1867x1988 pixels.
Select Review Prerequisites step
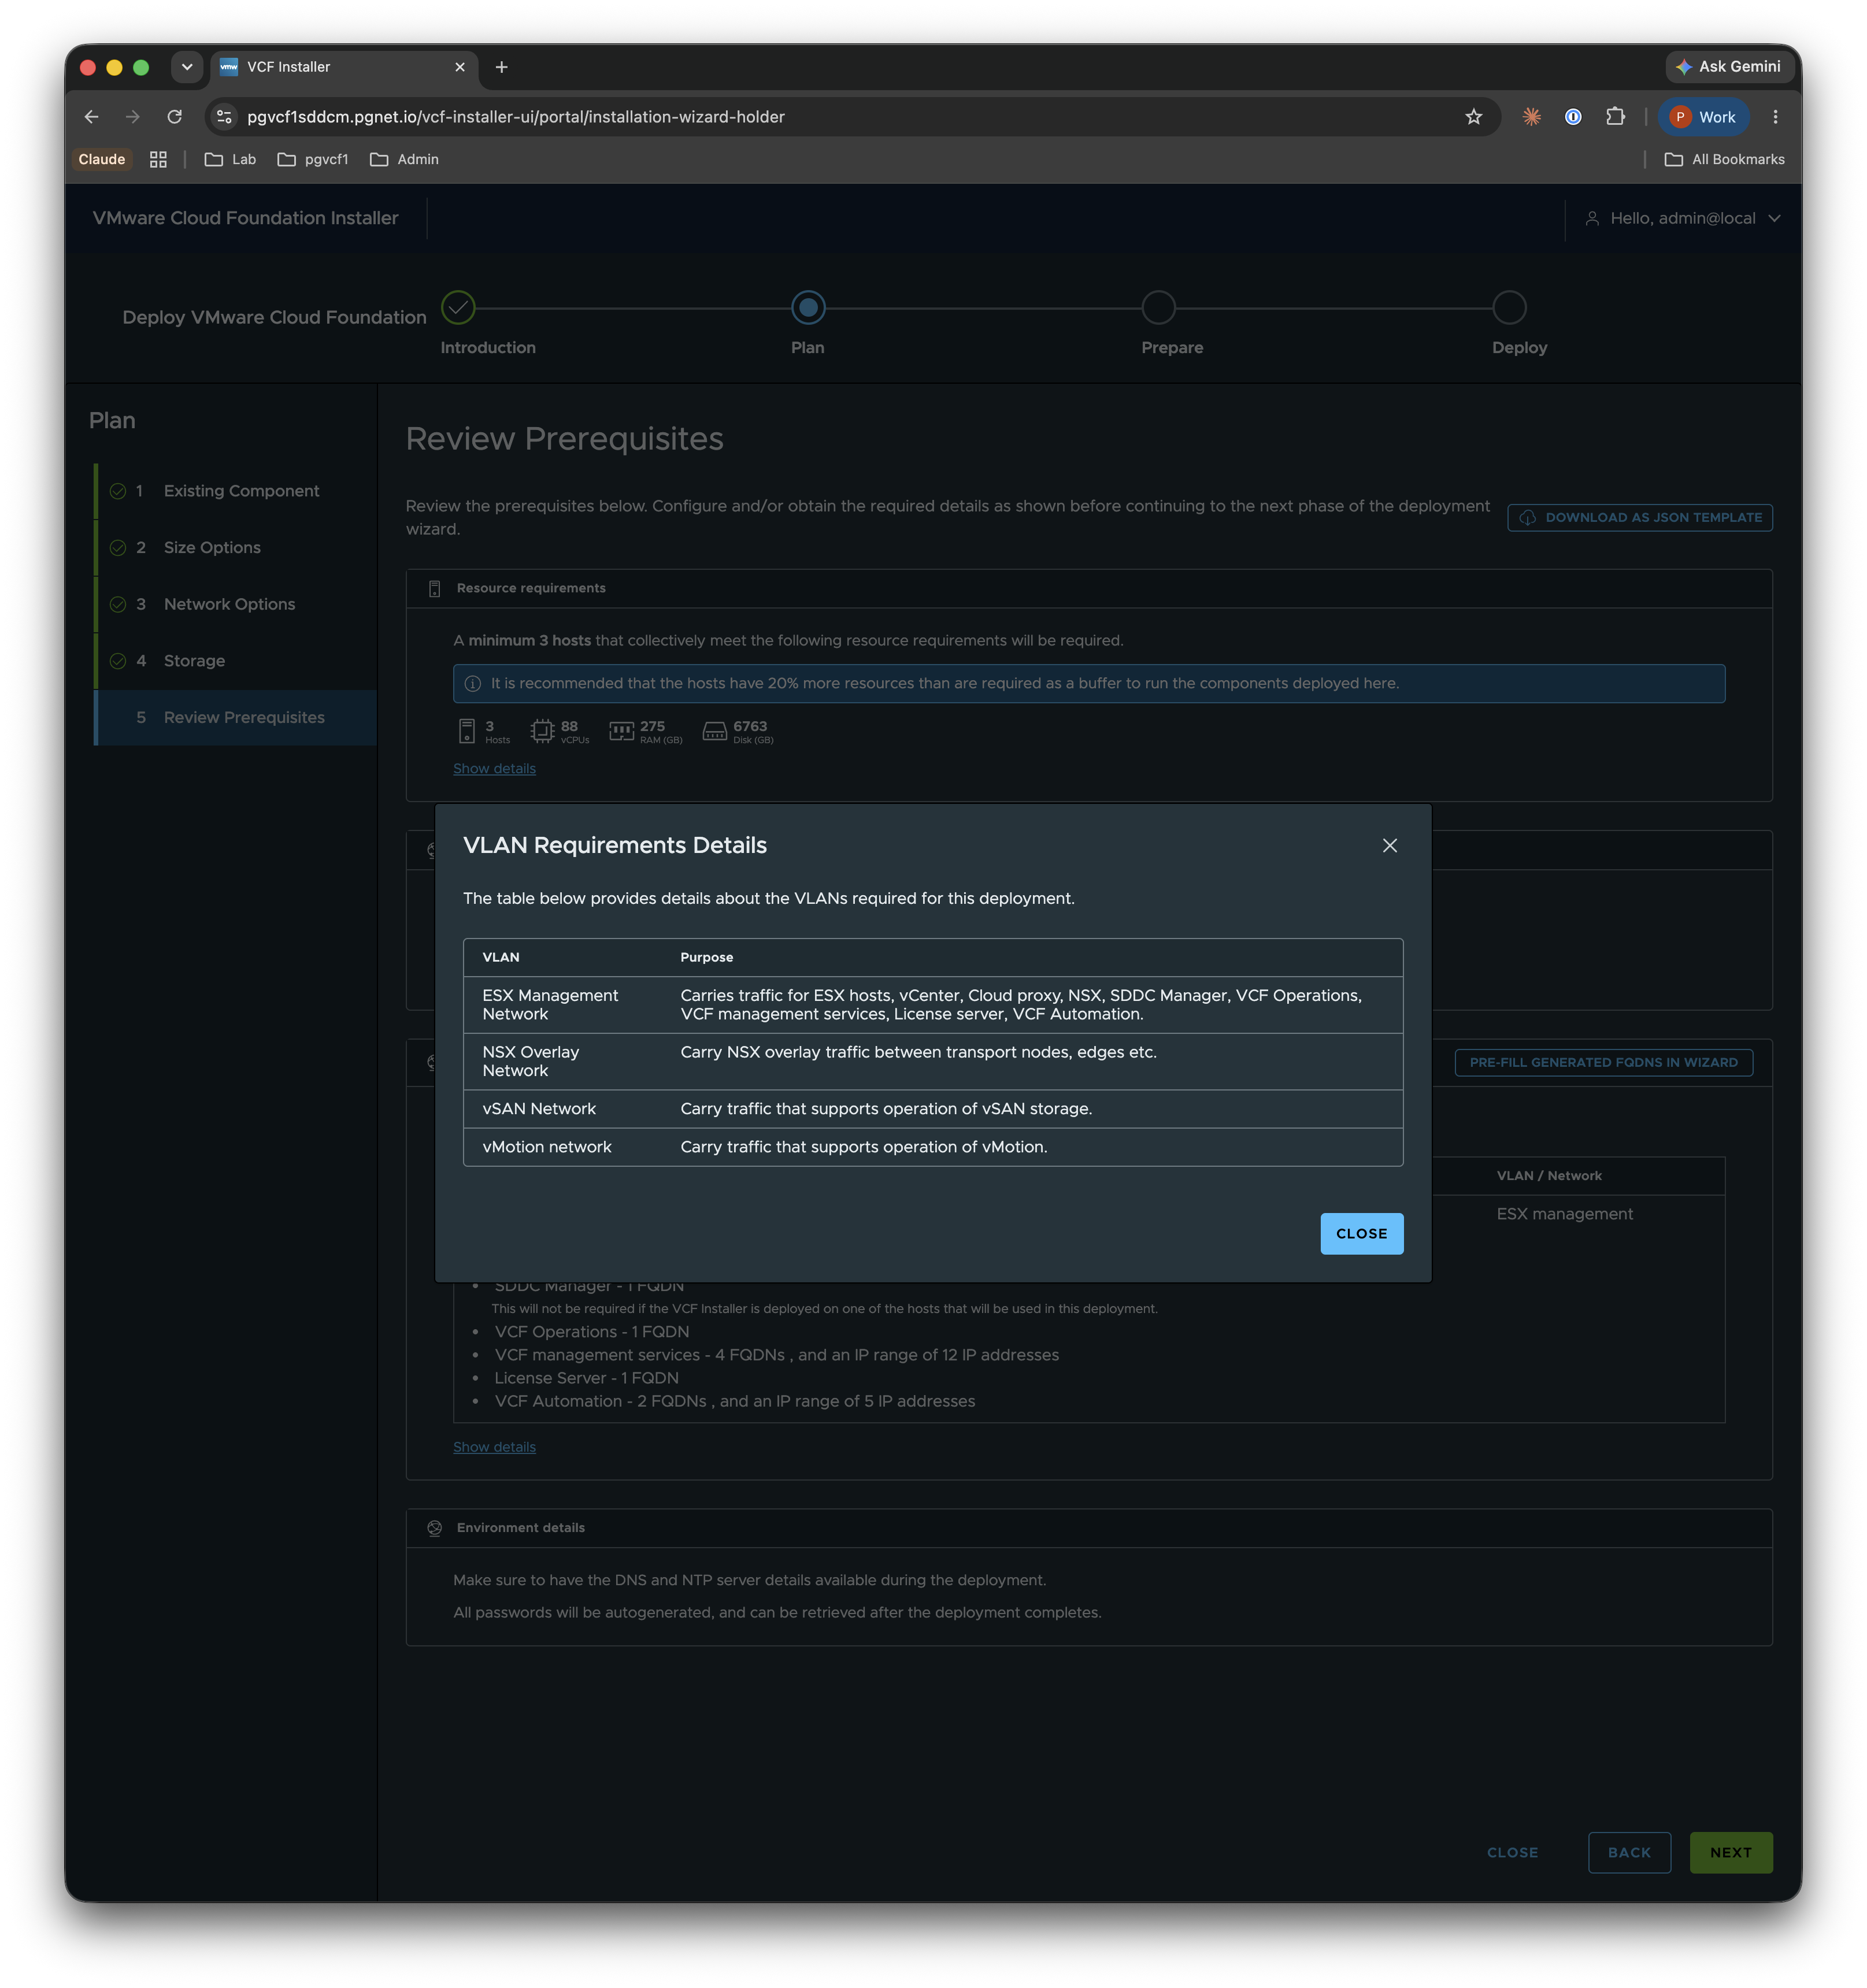coord(236,718)
